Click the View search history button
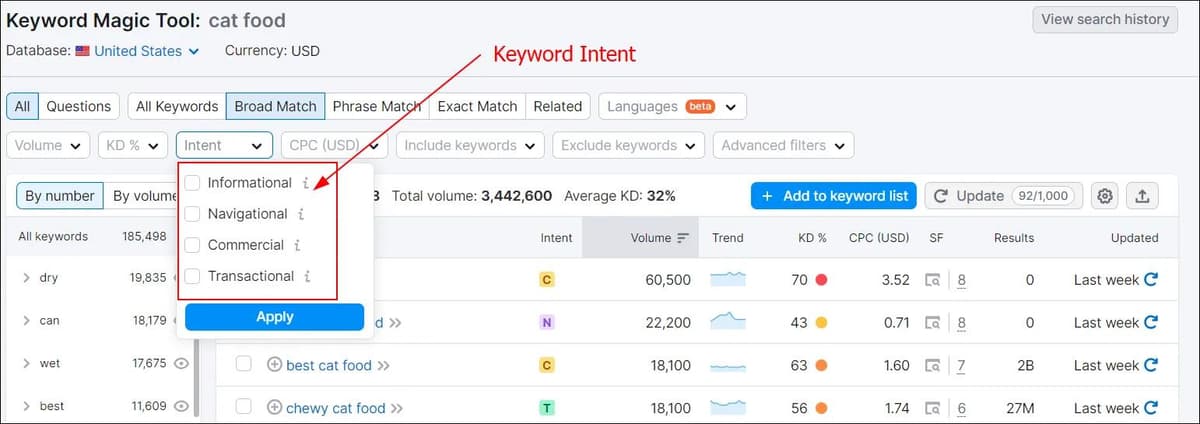1200x424 pixels. click(x=1105, y=19)
